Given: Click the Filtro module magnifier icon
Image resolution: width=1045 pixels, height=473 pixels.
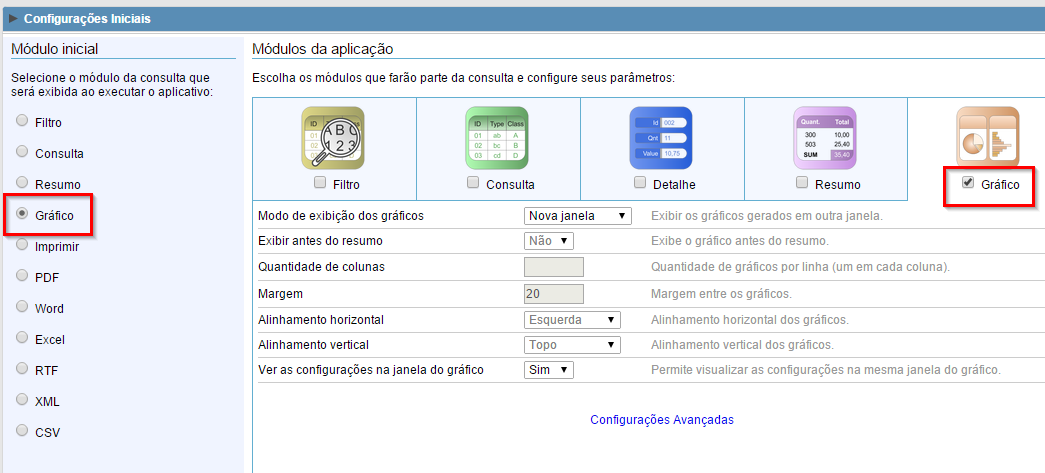Looking at the screenshot, I should coord(333,138).
